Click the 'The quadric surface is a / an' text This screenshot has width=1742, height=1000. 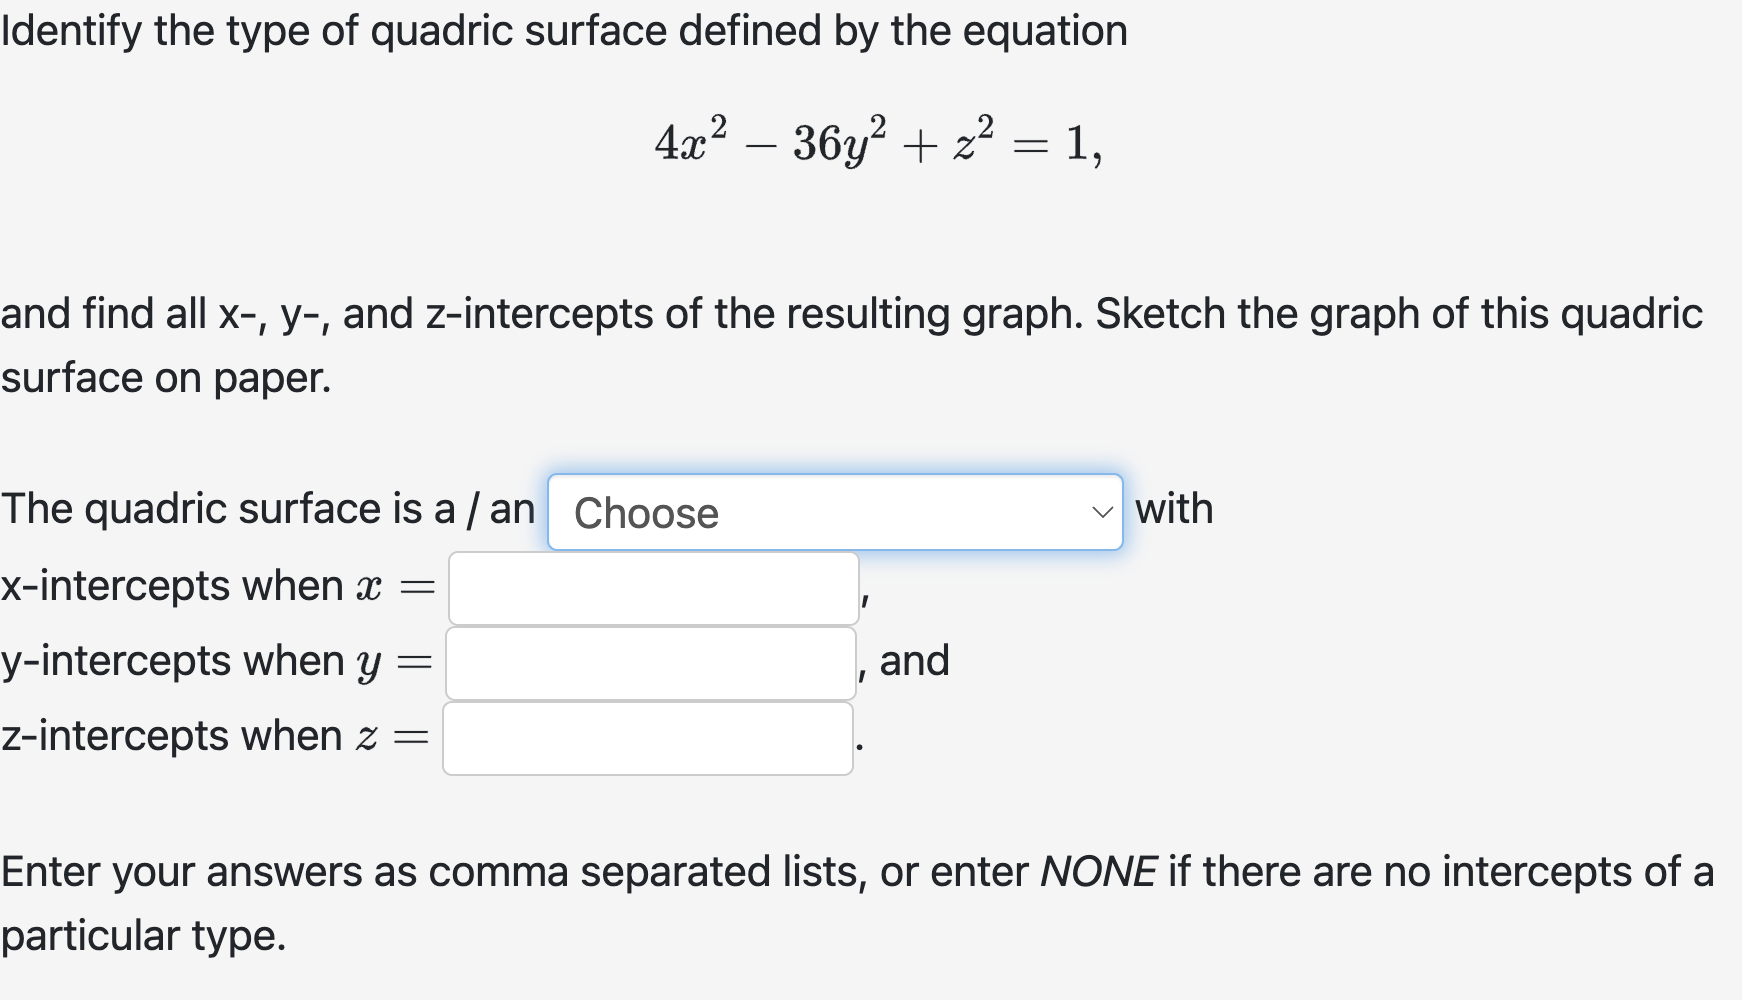tap(265, 508)
